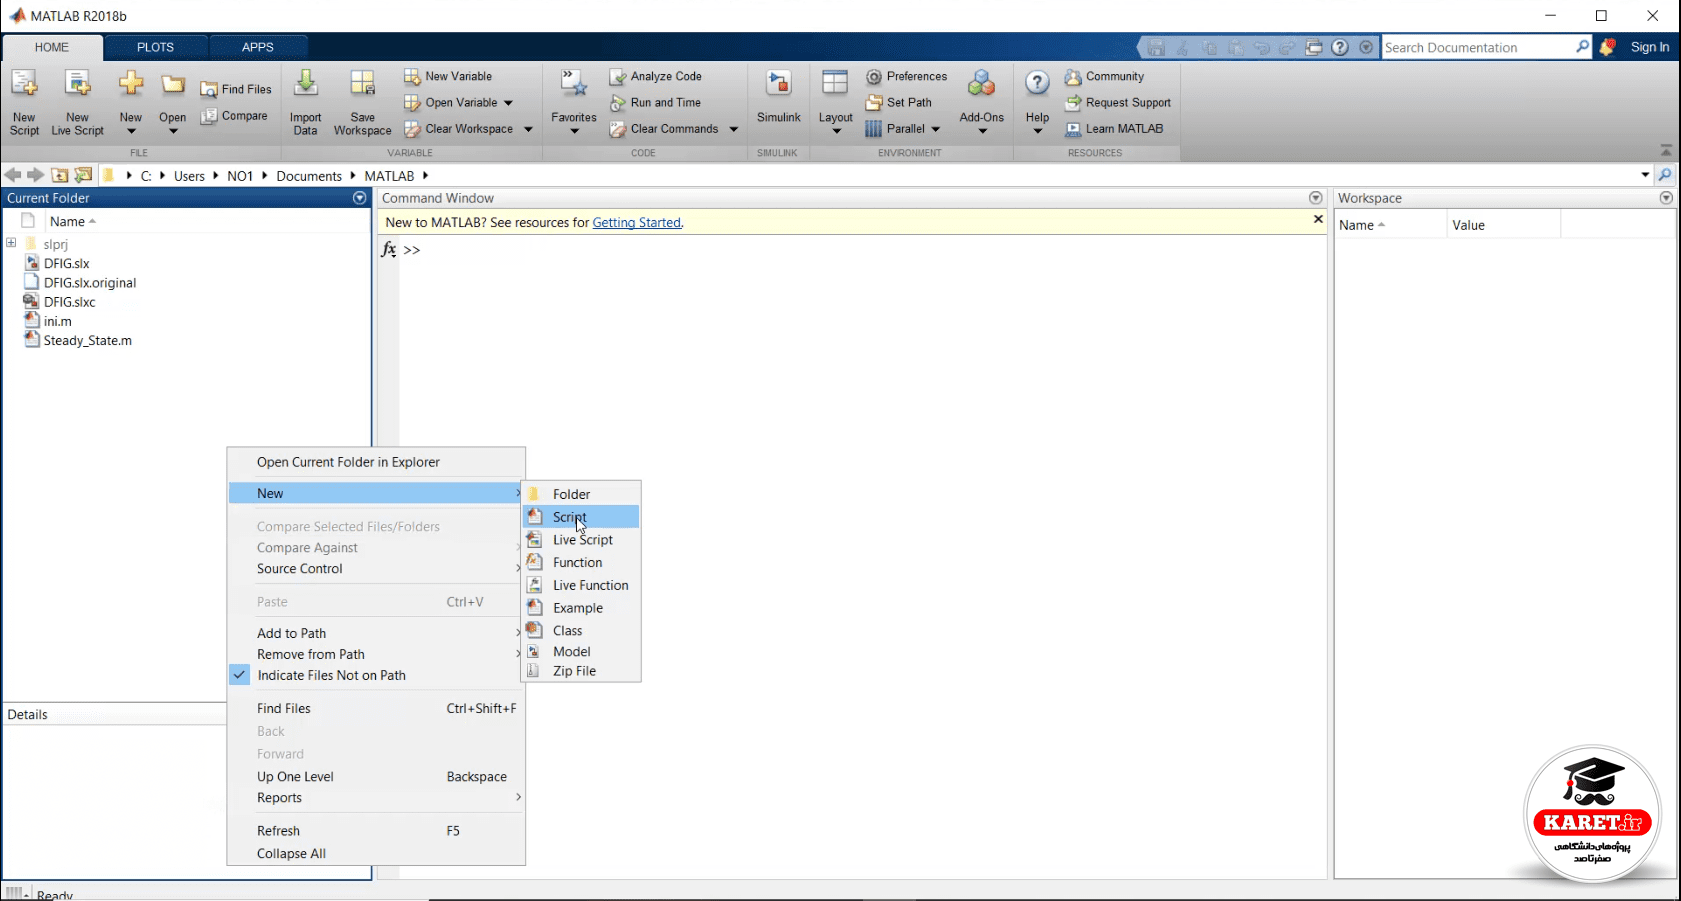Click the fx function browser icon
Screen dimensions: 1681x901
[389, 249]
